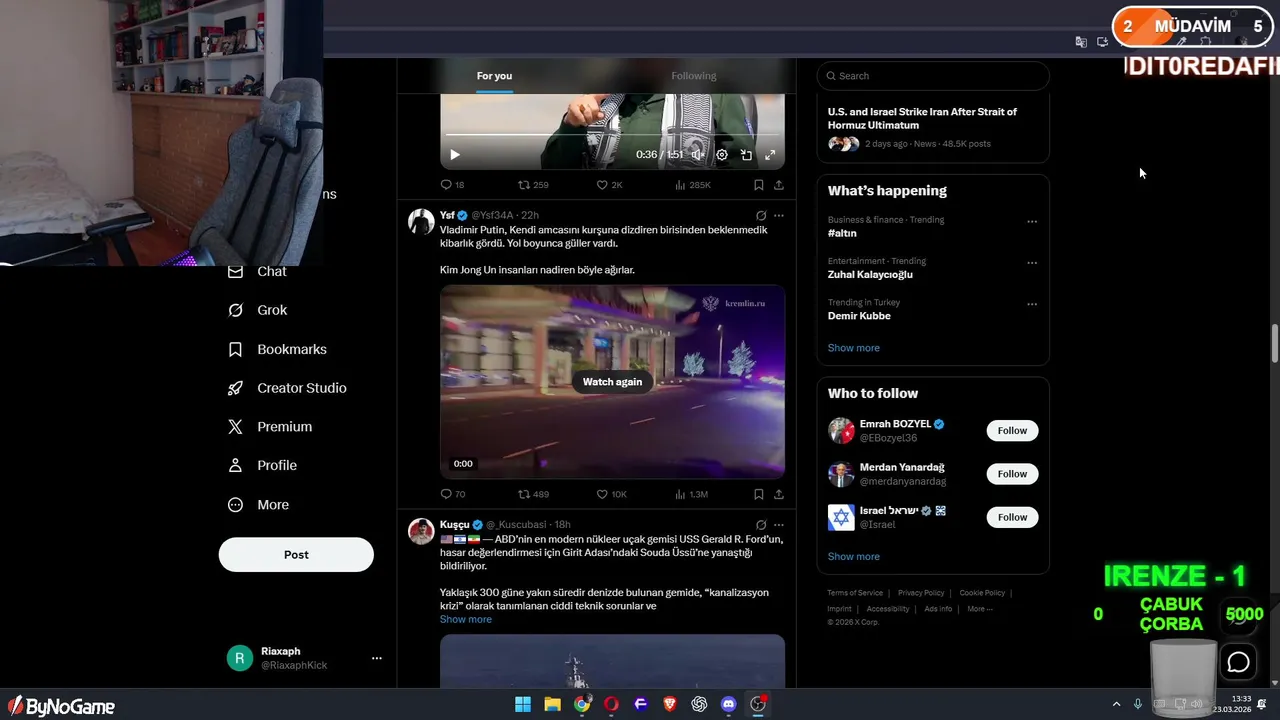Open more options for Zuhal Kalaycıoğlu trend
This screenshot has width=1280, height=720.
point(1032,263)
